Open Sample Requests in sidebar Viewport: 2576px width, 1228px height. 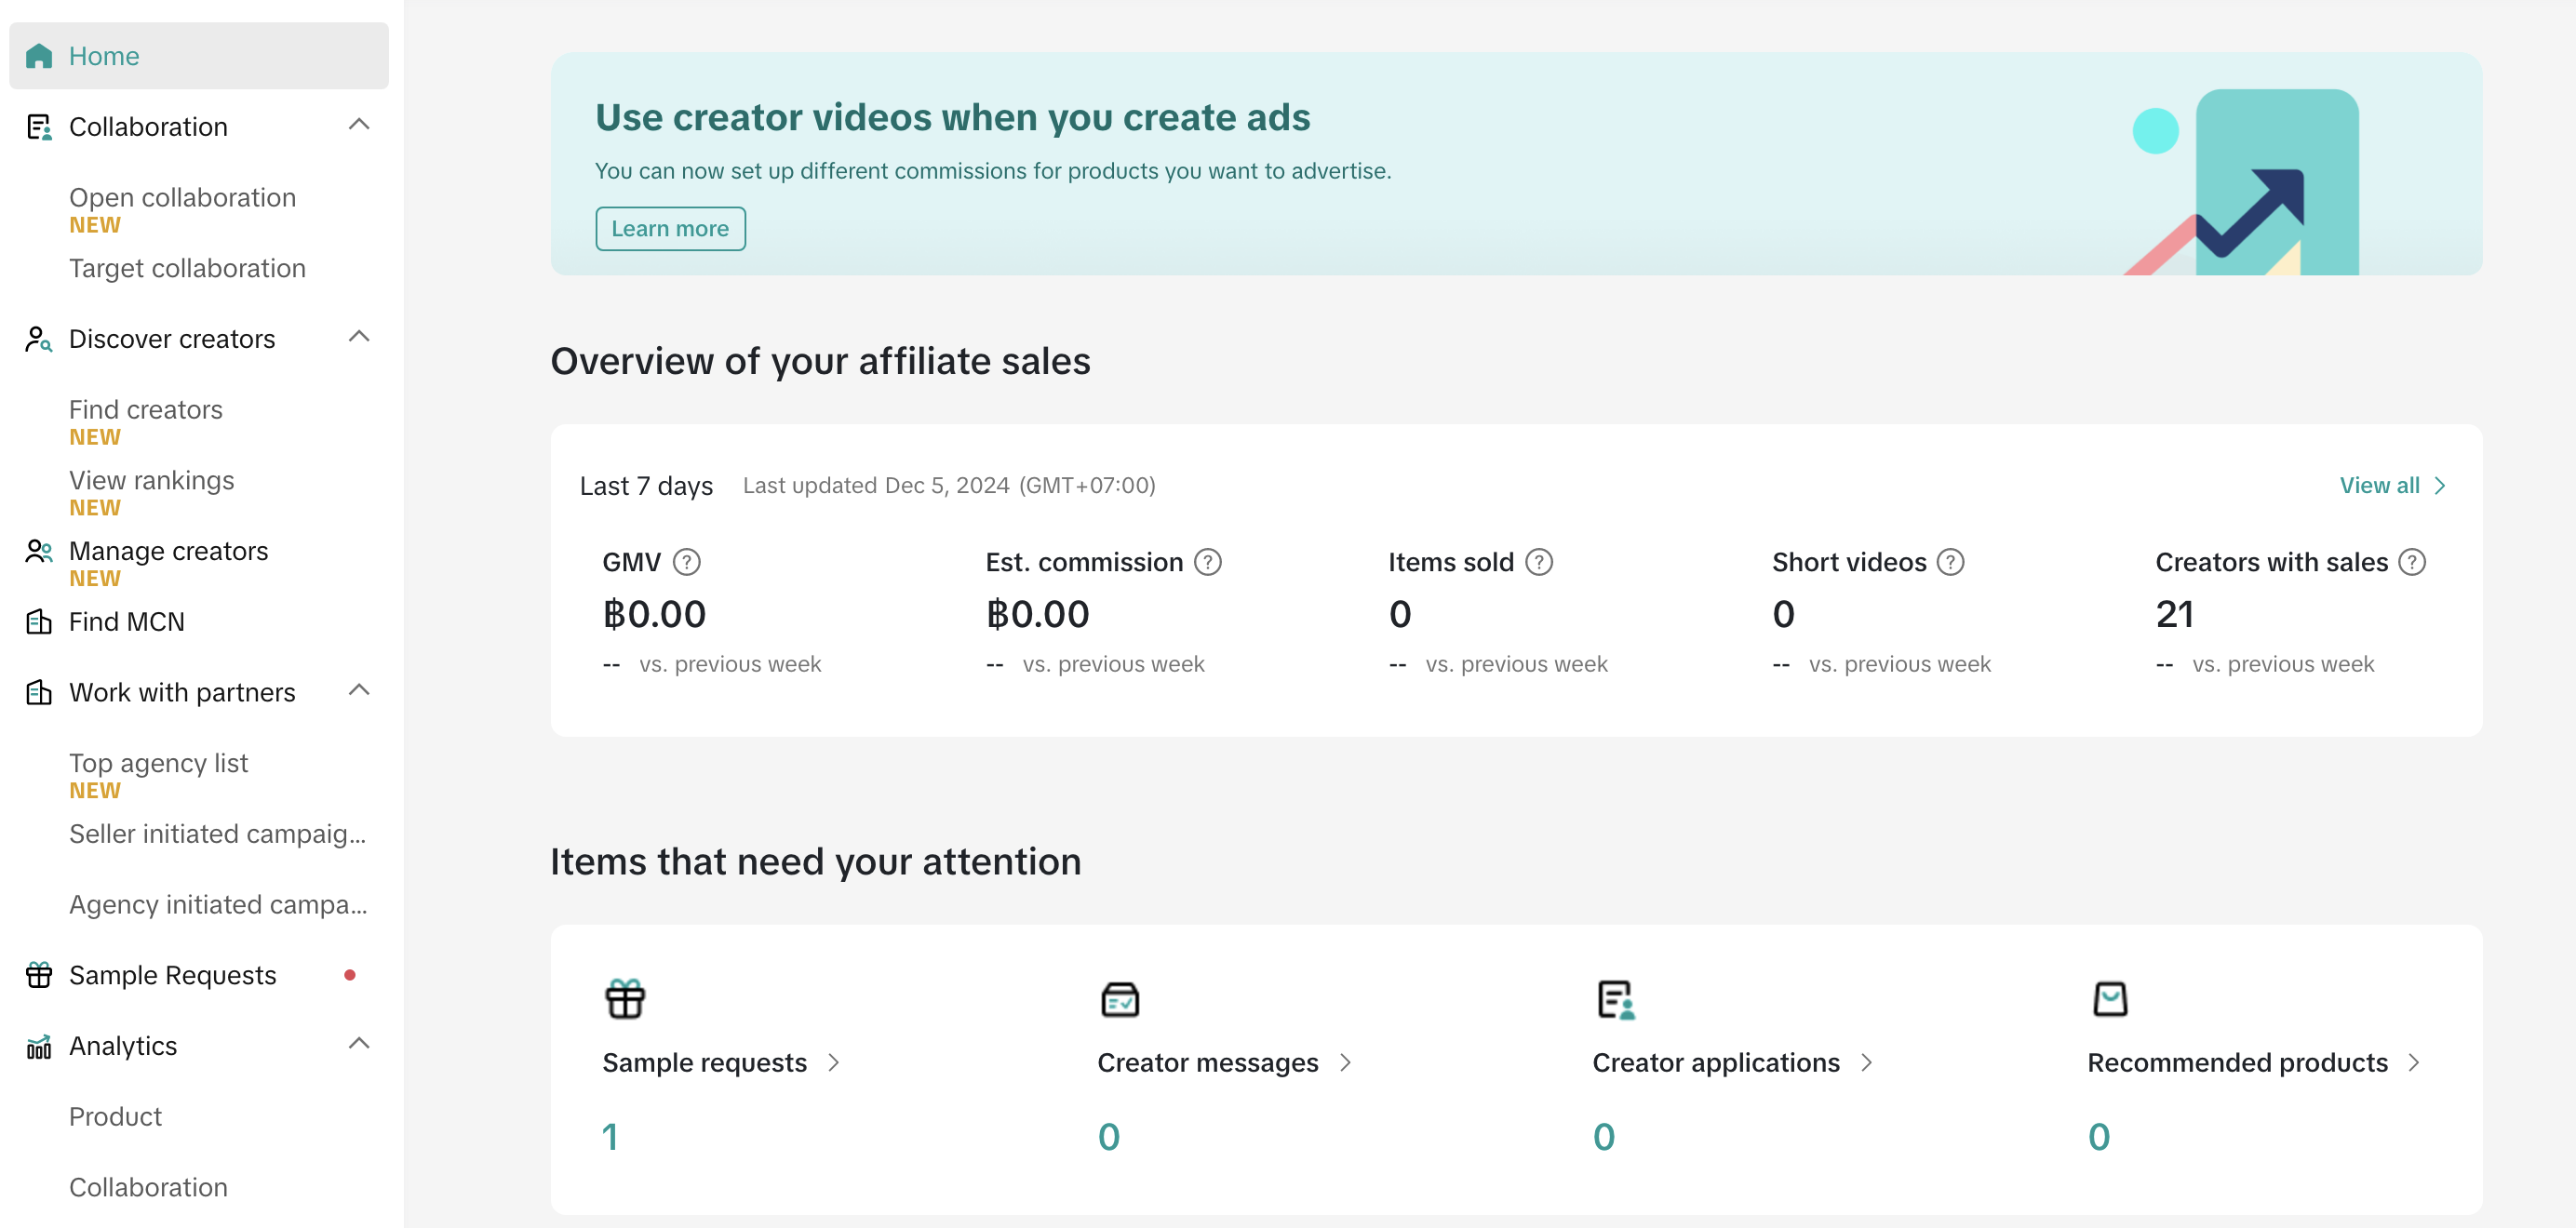[x=172, y=975]
